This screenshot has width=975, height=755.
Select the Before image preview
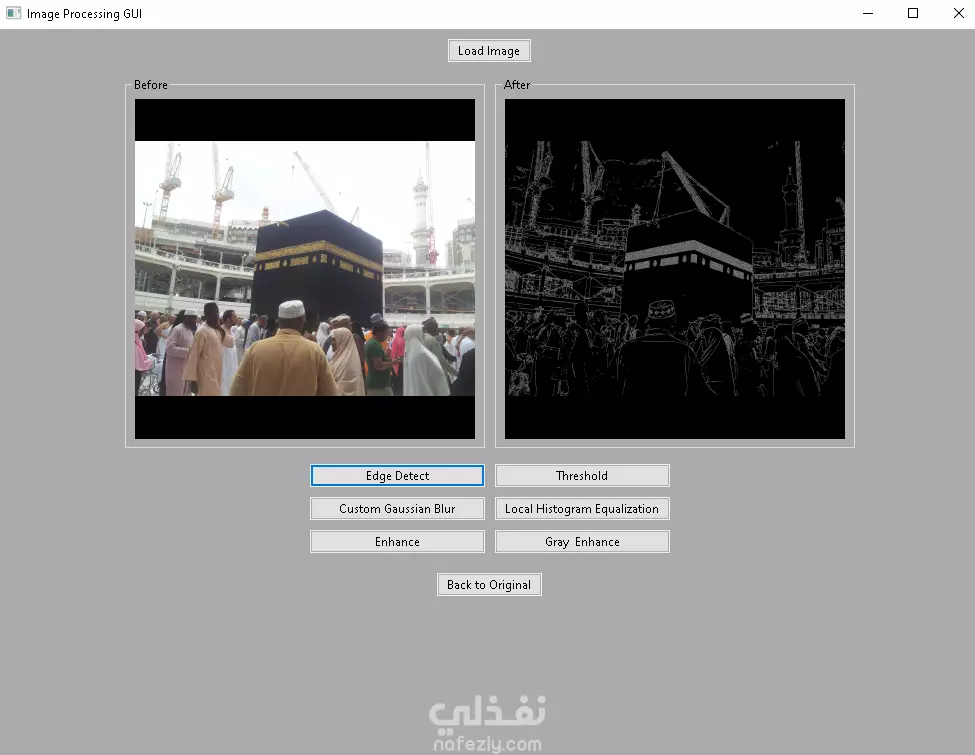click(x=305, y=269)
